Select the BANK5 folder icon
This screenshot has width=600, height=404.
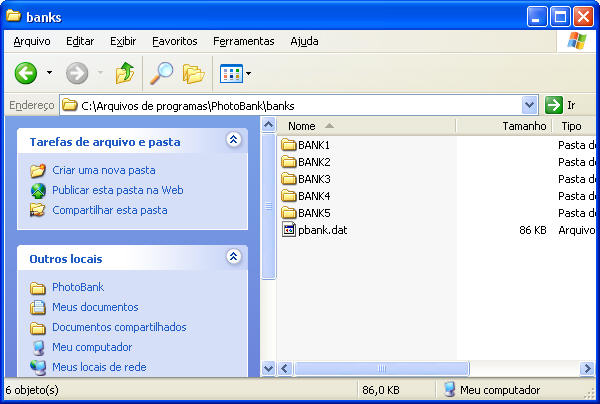click(289, 213)
